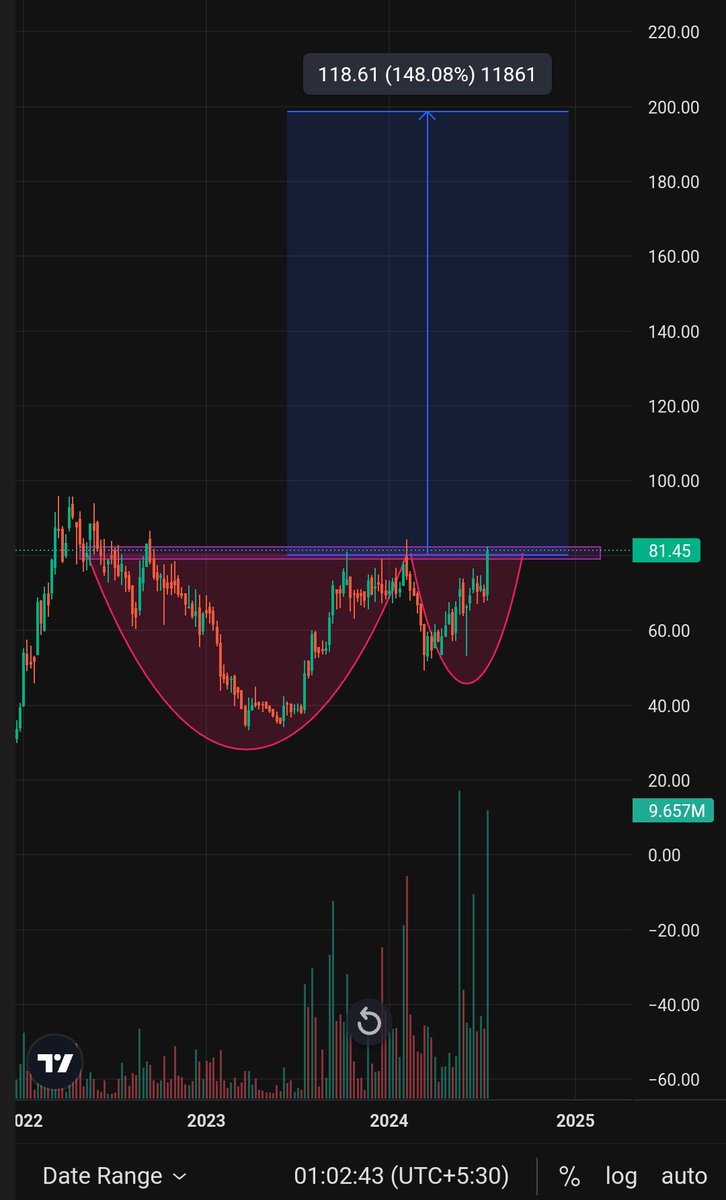Toggle the percent (%) scale mode
The height and width of the screenshot is (1200, 726).
(x=569, y=1176)
